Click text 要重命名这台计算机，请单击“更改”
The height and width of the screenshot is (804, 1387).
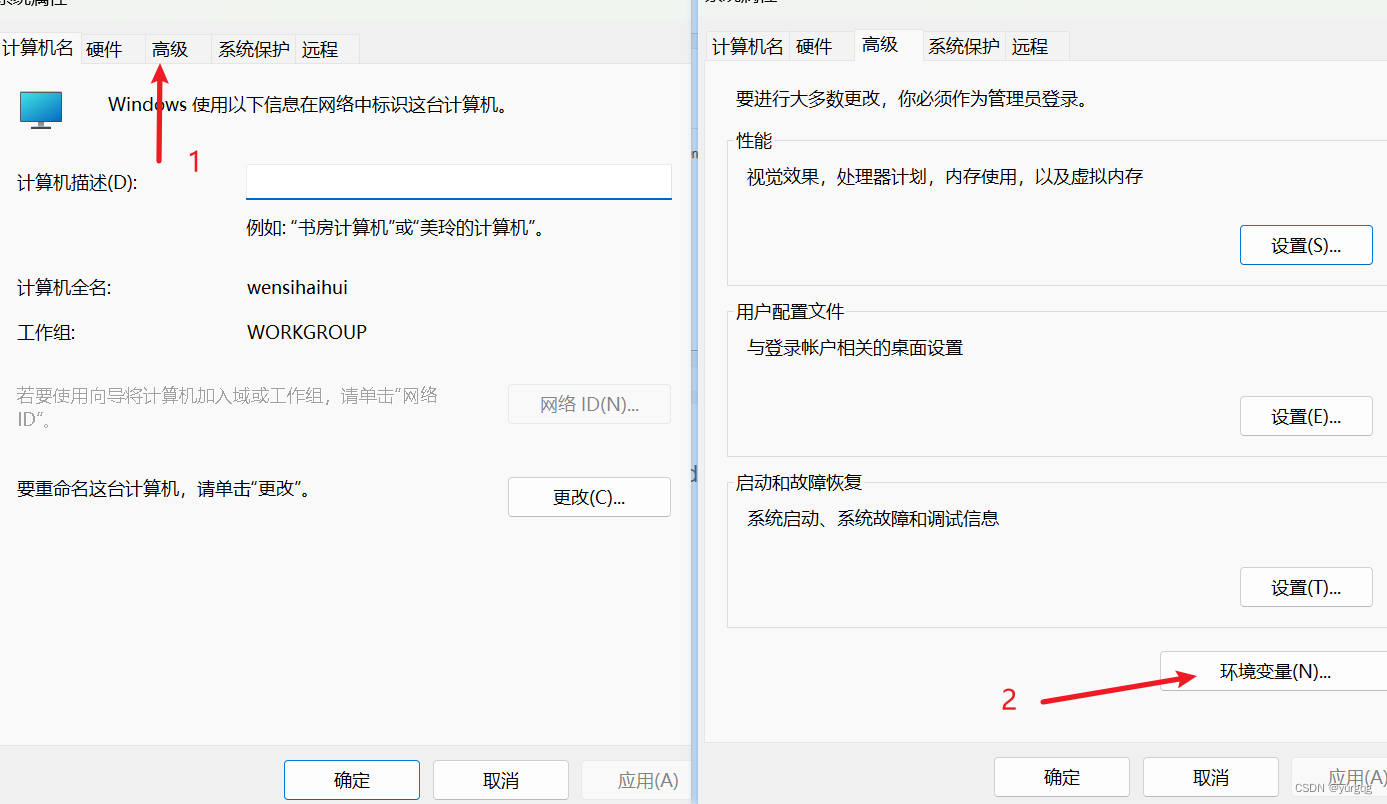[164, 489]
